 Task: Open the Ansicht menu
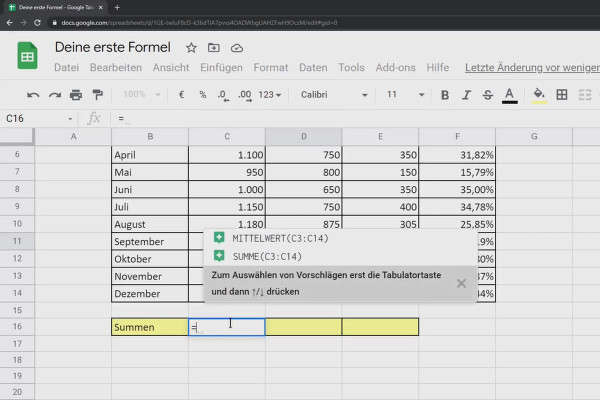pos(171,67)
